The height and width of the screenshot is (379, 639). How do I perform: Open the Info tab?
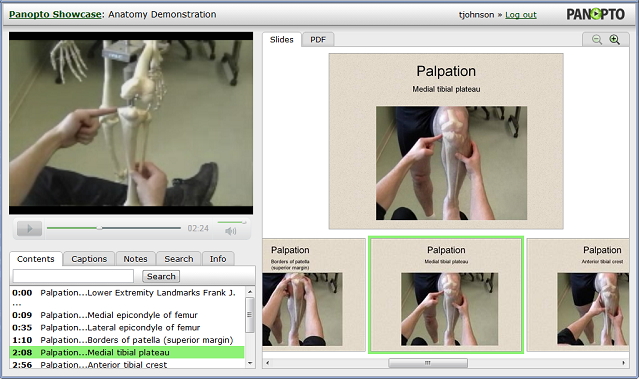pos(218,259)
